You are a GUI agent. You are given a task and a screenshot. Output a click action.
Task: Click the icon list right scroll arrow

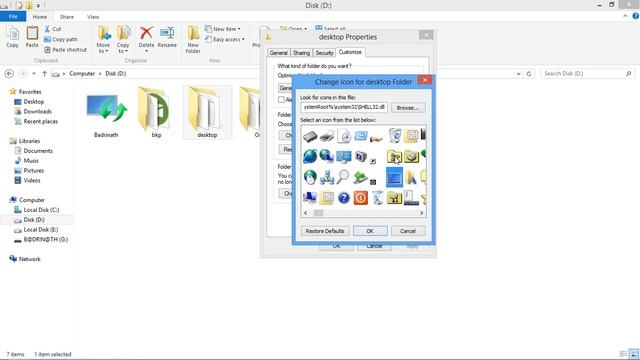point(422,213)
